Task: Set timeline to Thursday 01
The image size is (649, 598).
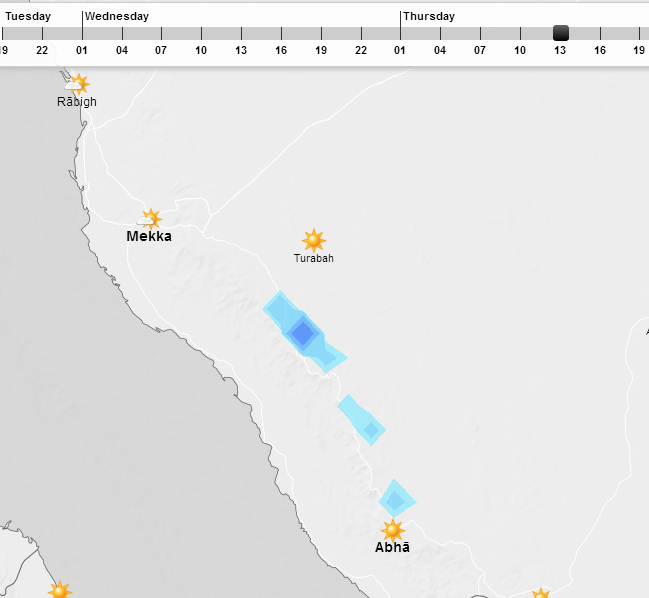Action: (x=400, y=50)
